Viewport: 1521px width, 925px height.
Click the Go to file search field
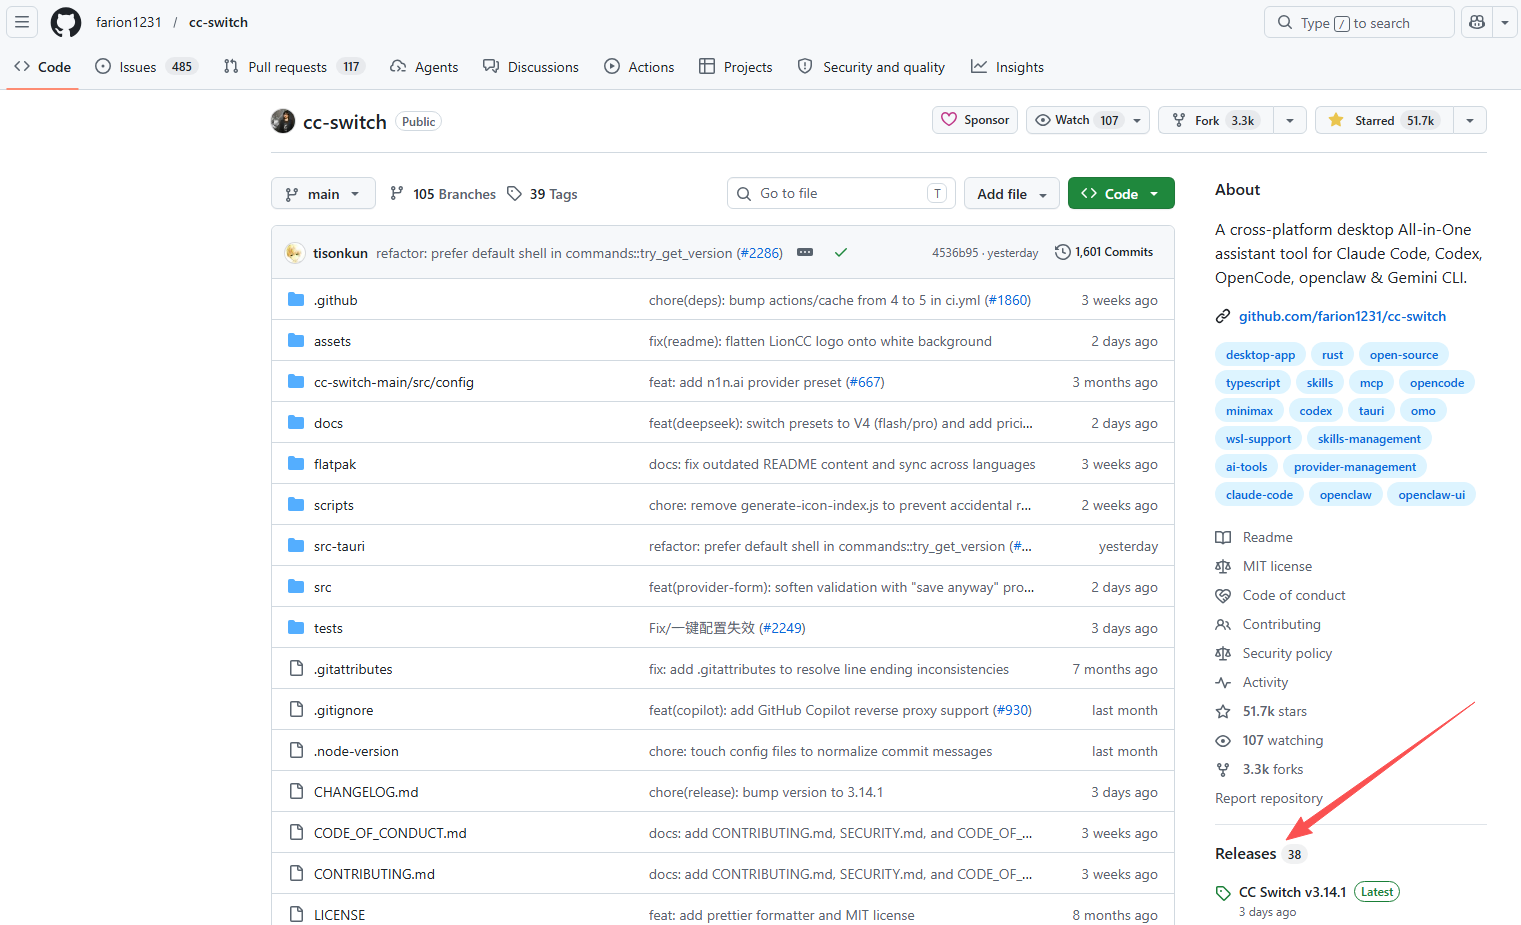point(841,193)
